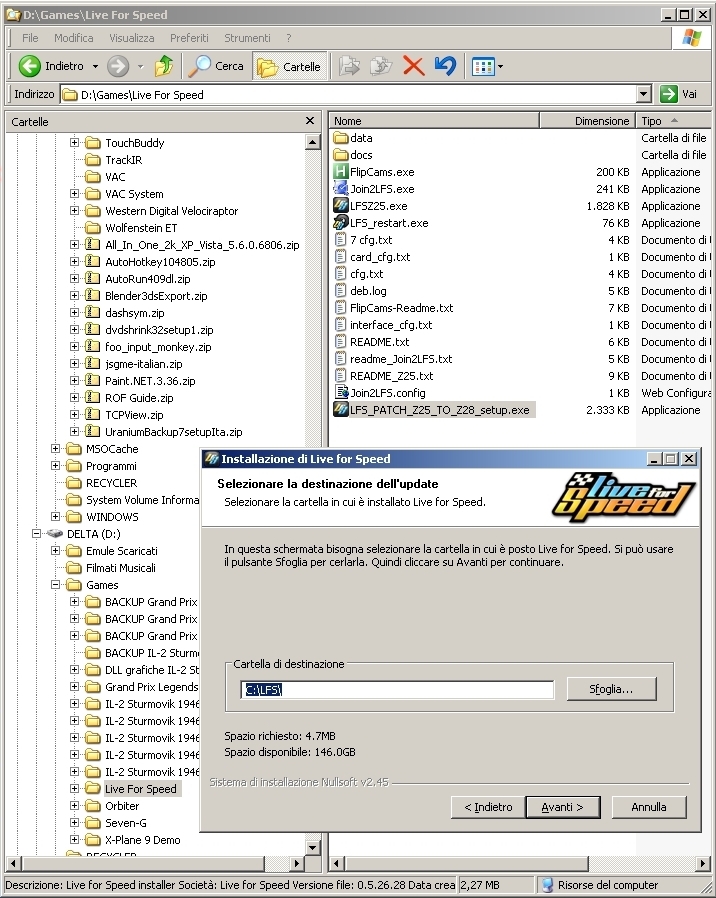The height and width of the screenshot is (898, 716).
Task: Select the interface_cfg.txt file
Action: click(x=391, y=325)
